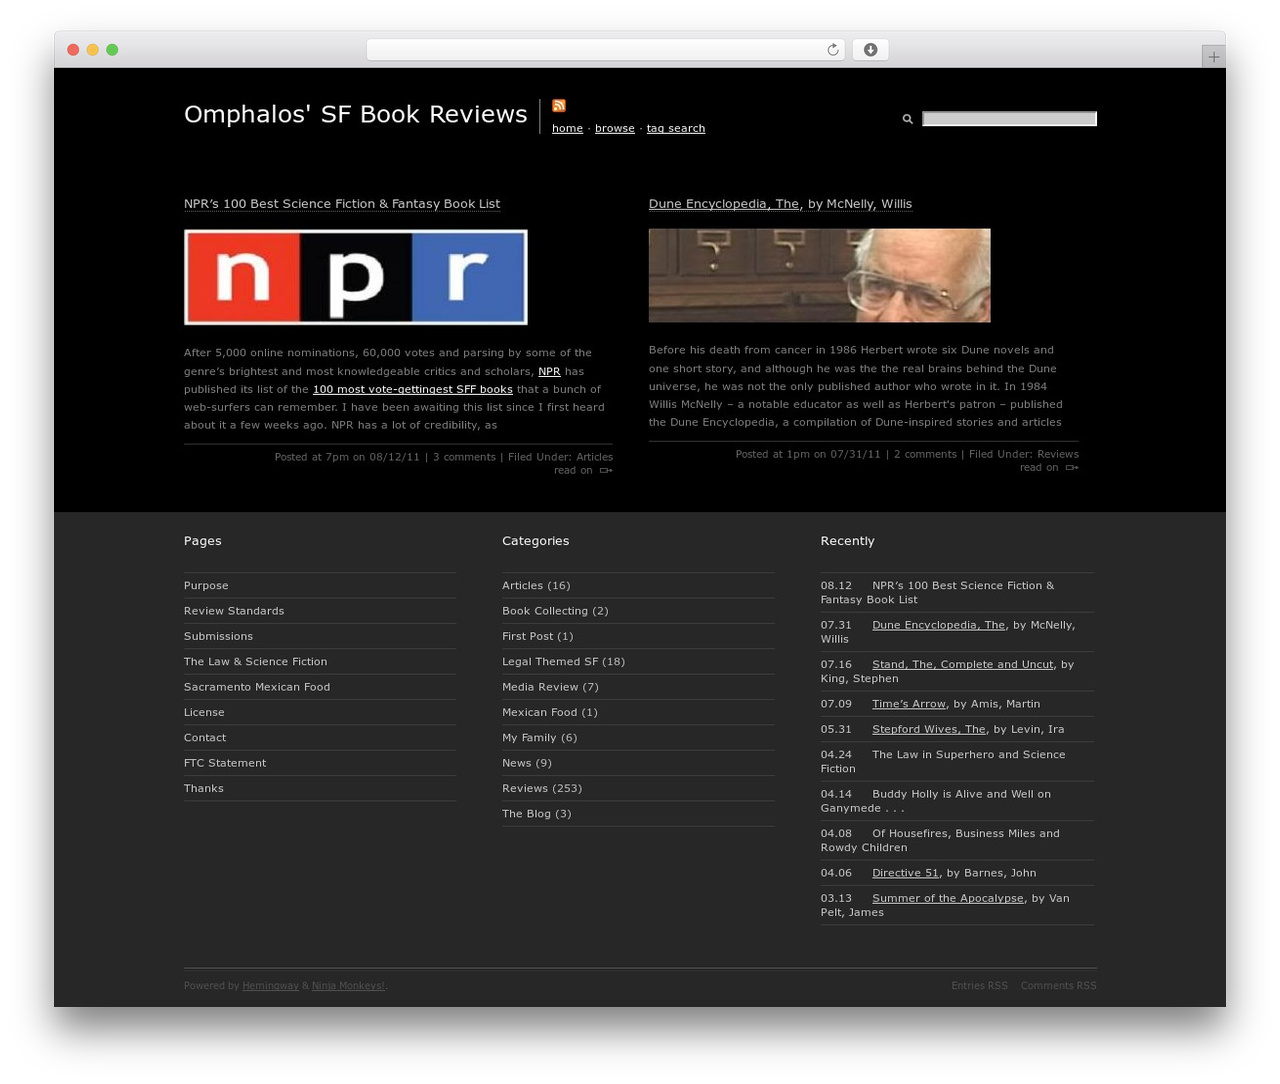Viewport: 1280px width, 1084px height.
Task: Click the green maximize window button
Action: [x=112, y=50]
